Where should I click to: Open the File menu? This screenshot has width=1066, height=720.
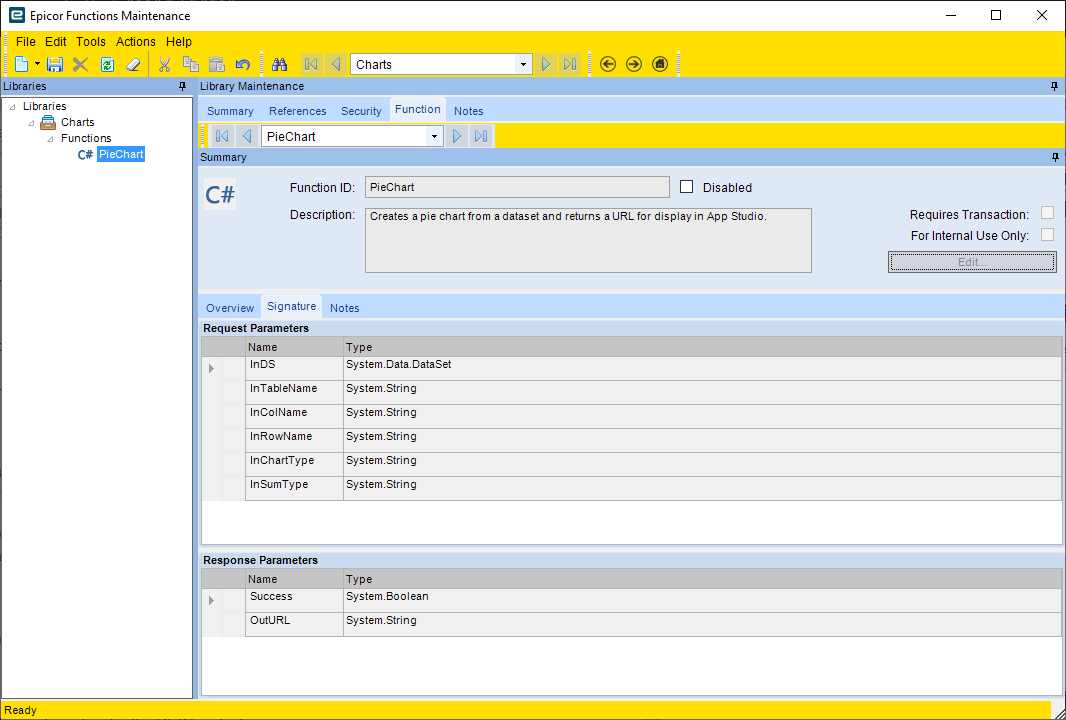point(25,41)
